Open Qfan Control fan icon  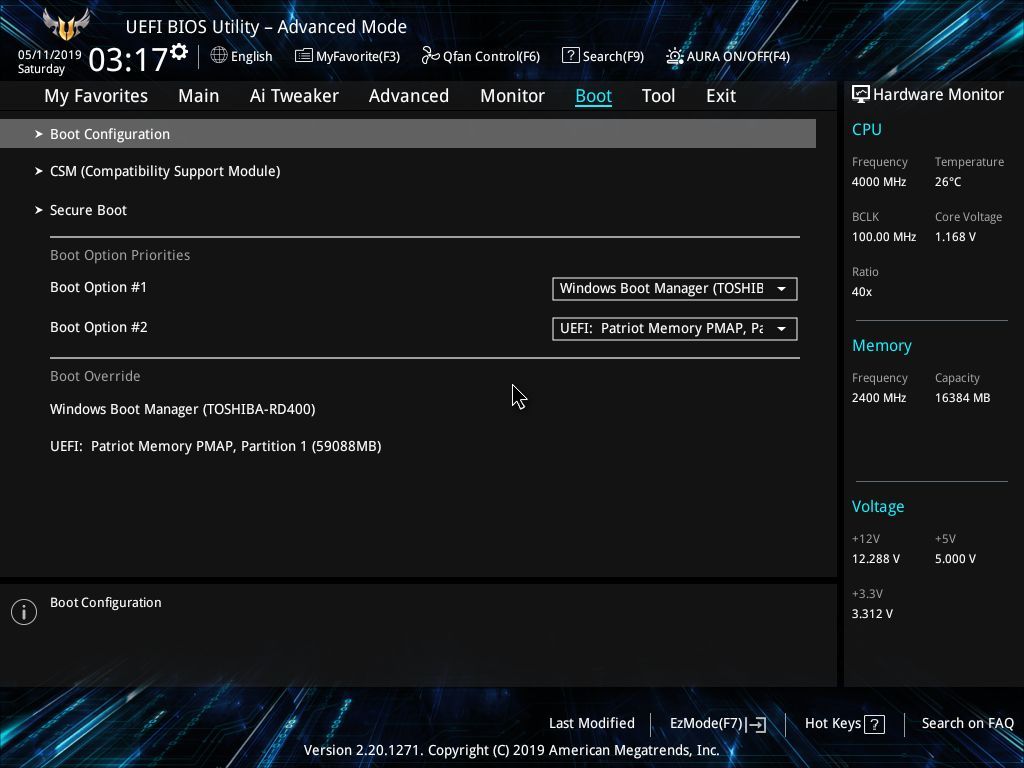[x=430, y=56]
